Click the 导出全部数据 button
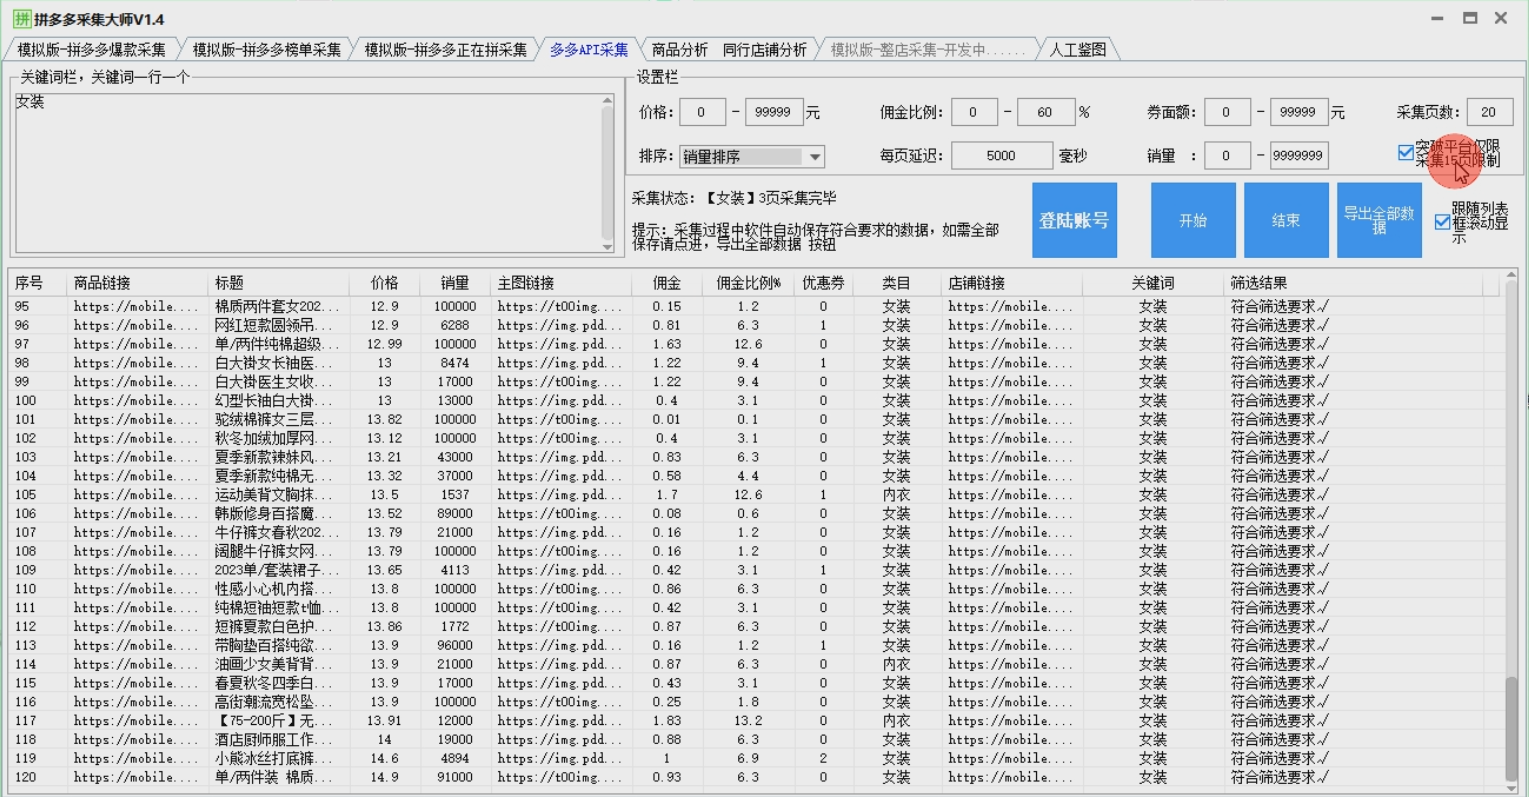This screenshot has width=1529, height=797. 1379,220
